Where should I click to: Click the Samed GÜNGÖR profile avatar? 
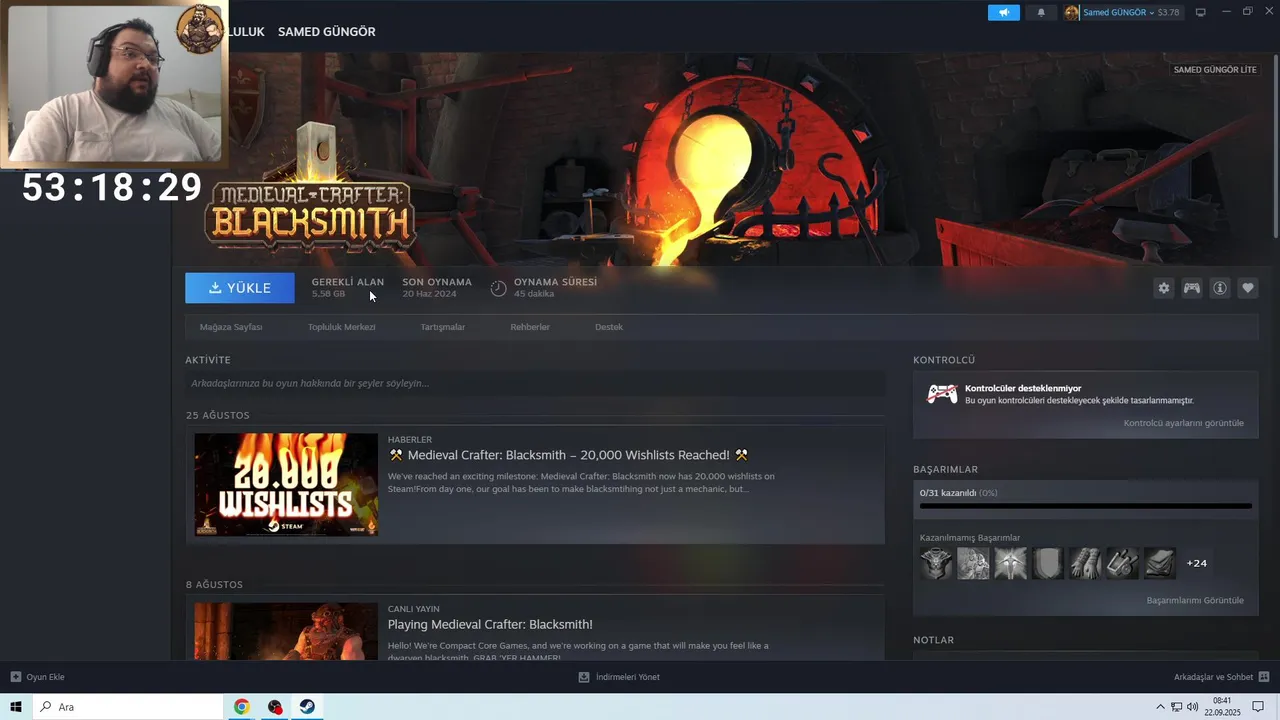pyautogui.click(x=1072, y=13)
